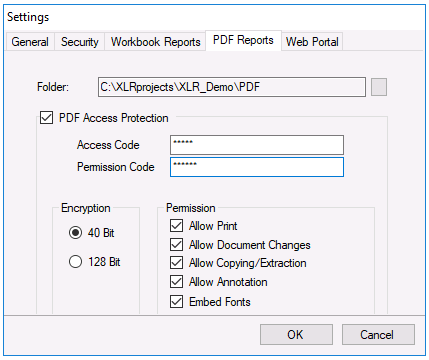
Task: Toggle Allow Copying/Extraction checkbox
Action: pyautogui.click(x=176, y=263)
